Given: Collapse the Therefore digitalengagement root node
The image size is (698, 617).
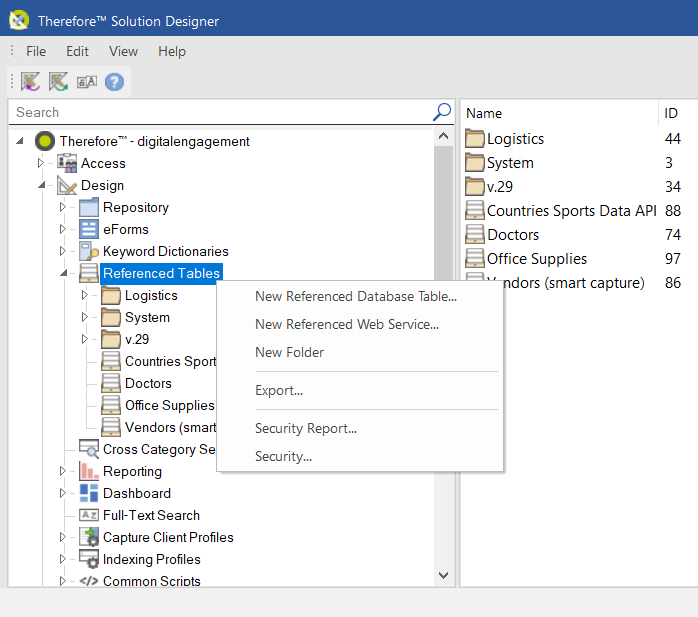Looking at the screenshot, I should click(20, 141).
